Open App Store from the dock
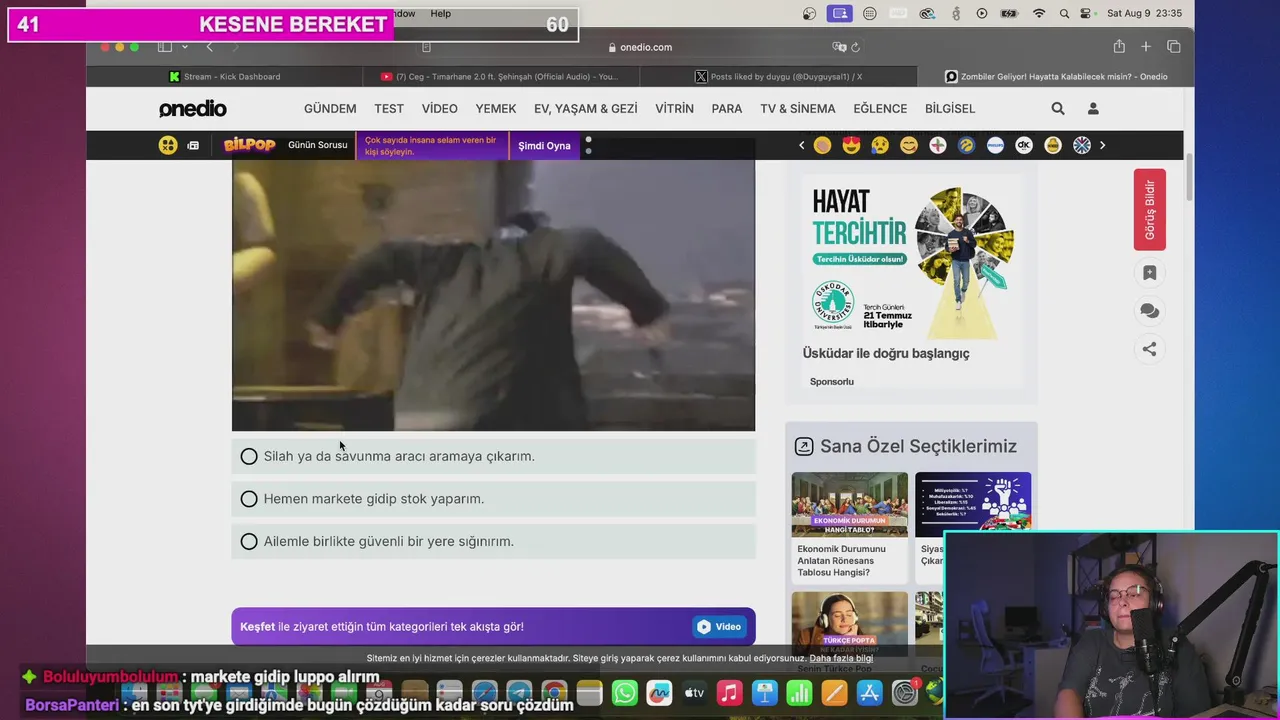1280x720 pixels. click(869, 692)
